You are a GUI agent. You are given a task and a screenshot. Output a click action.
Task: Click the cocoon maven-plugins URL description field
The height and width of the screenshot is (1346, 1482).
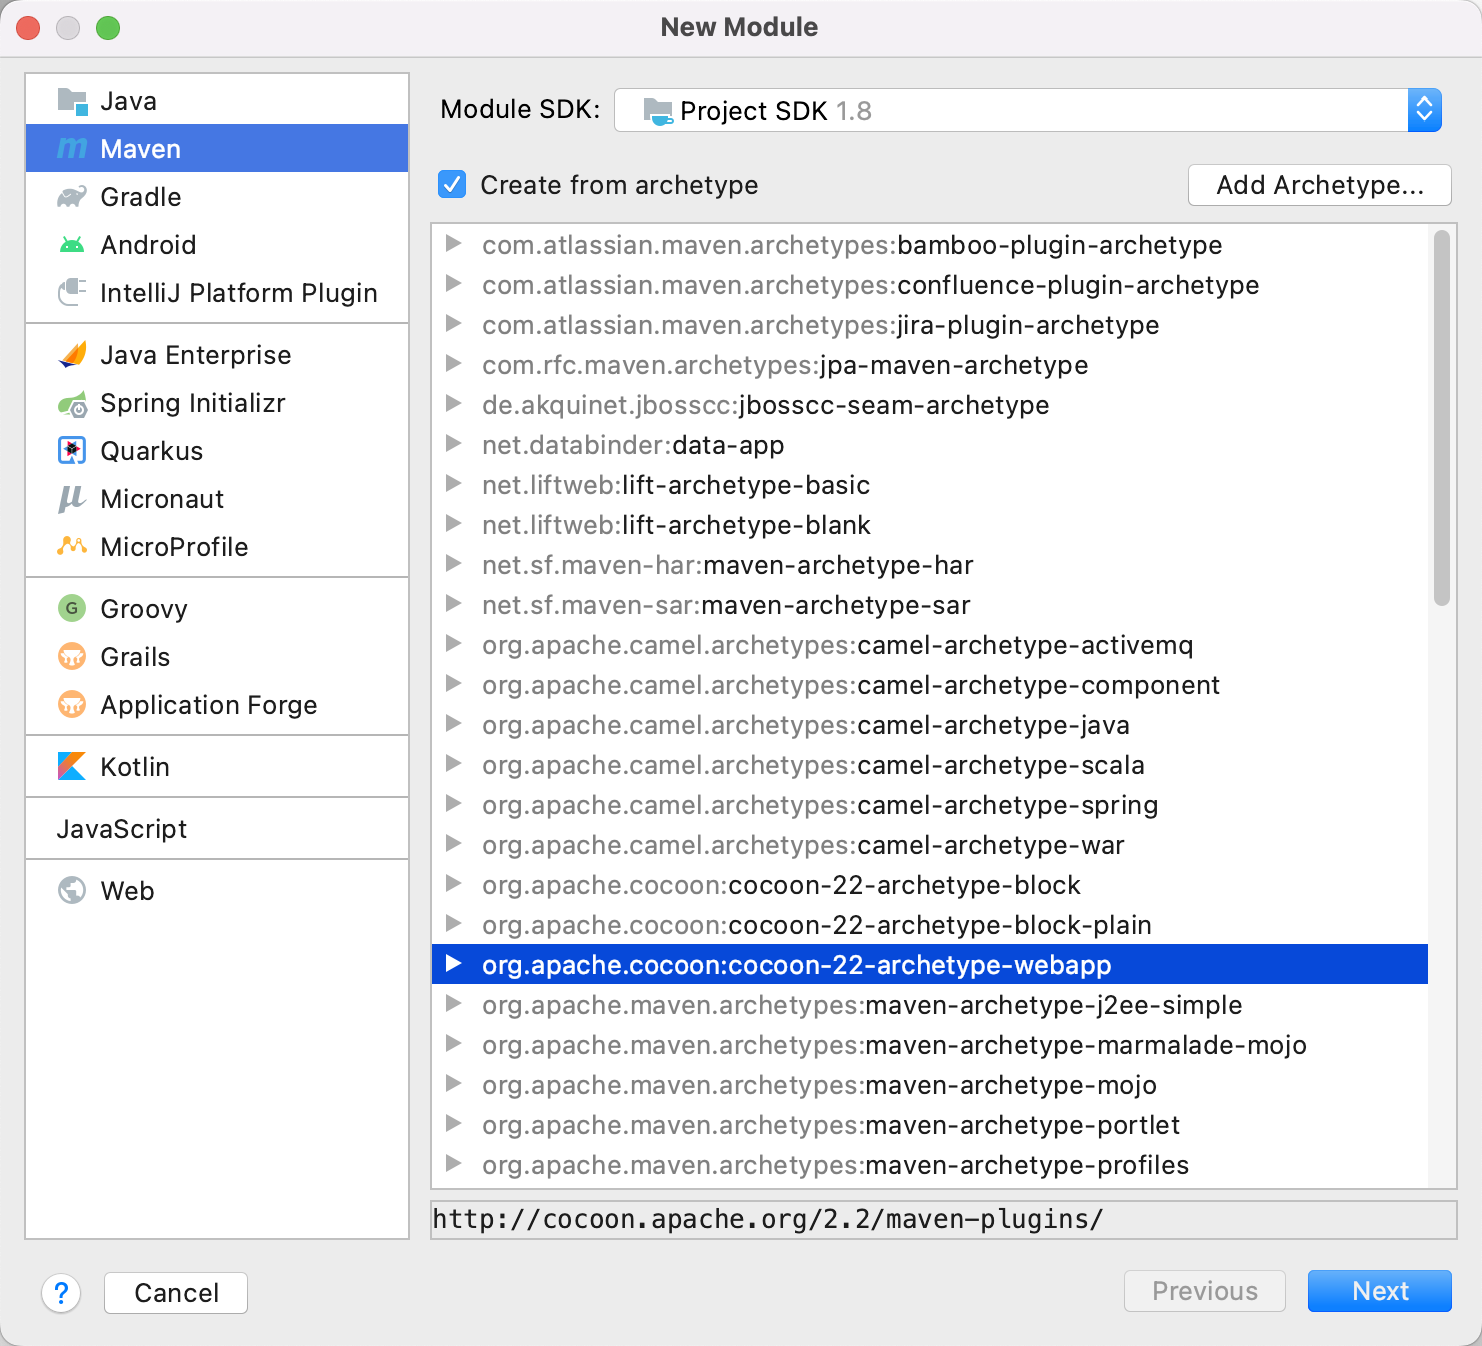pos(943,1220)
